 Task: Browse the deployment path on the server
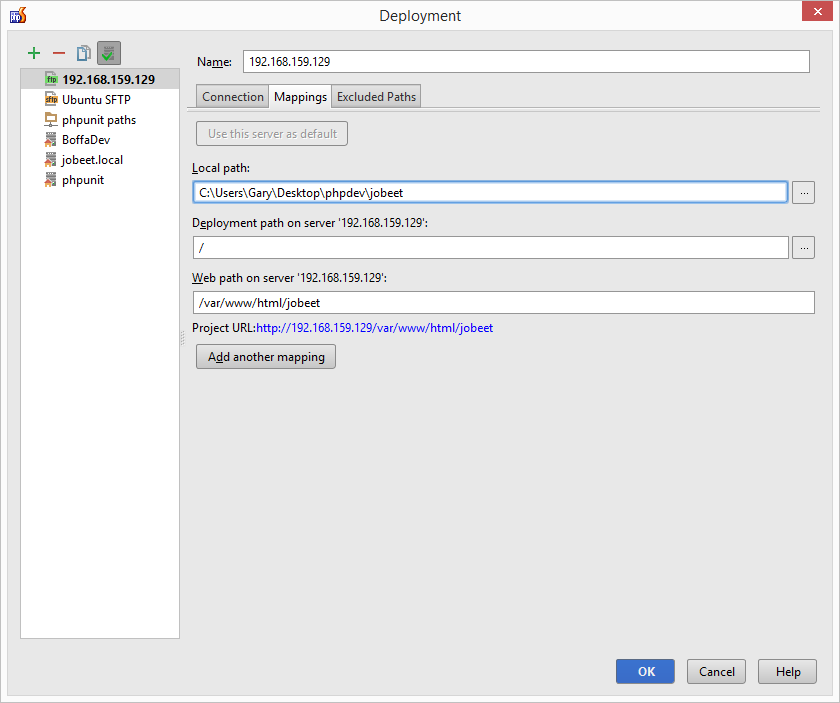(x=803, y=247)
